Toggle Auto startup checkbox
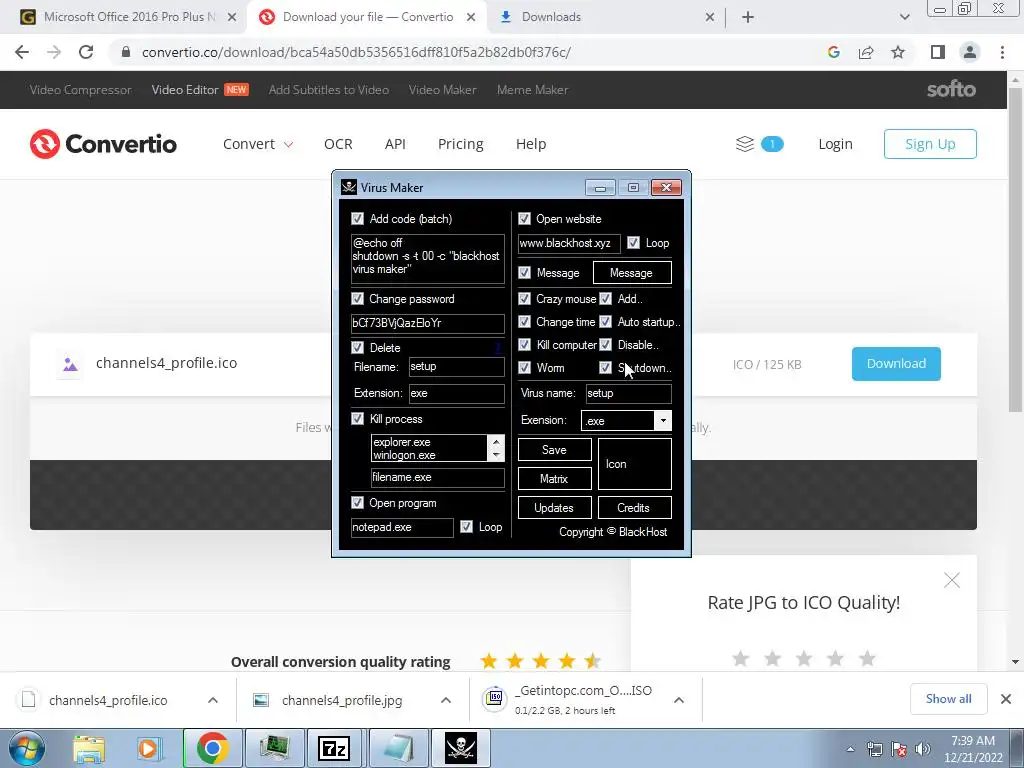1024x768 pixels. [605, 321]
